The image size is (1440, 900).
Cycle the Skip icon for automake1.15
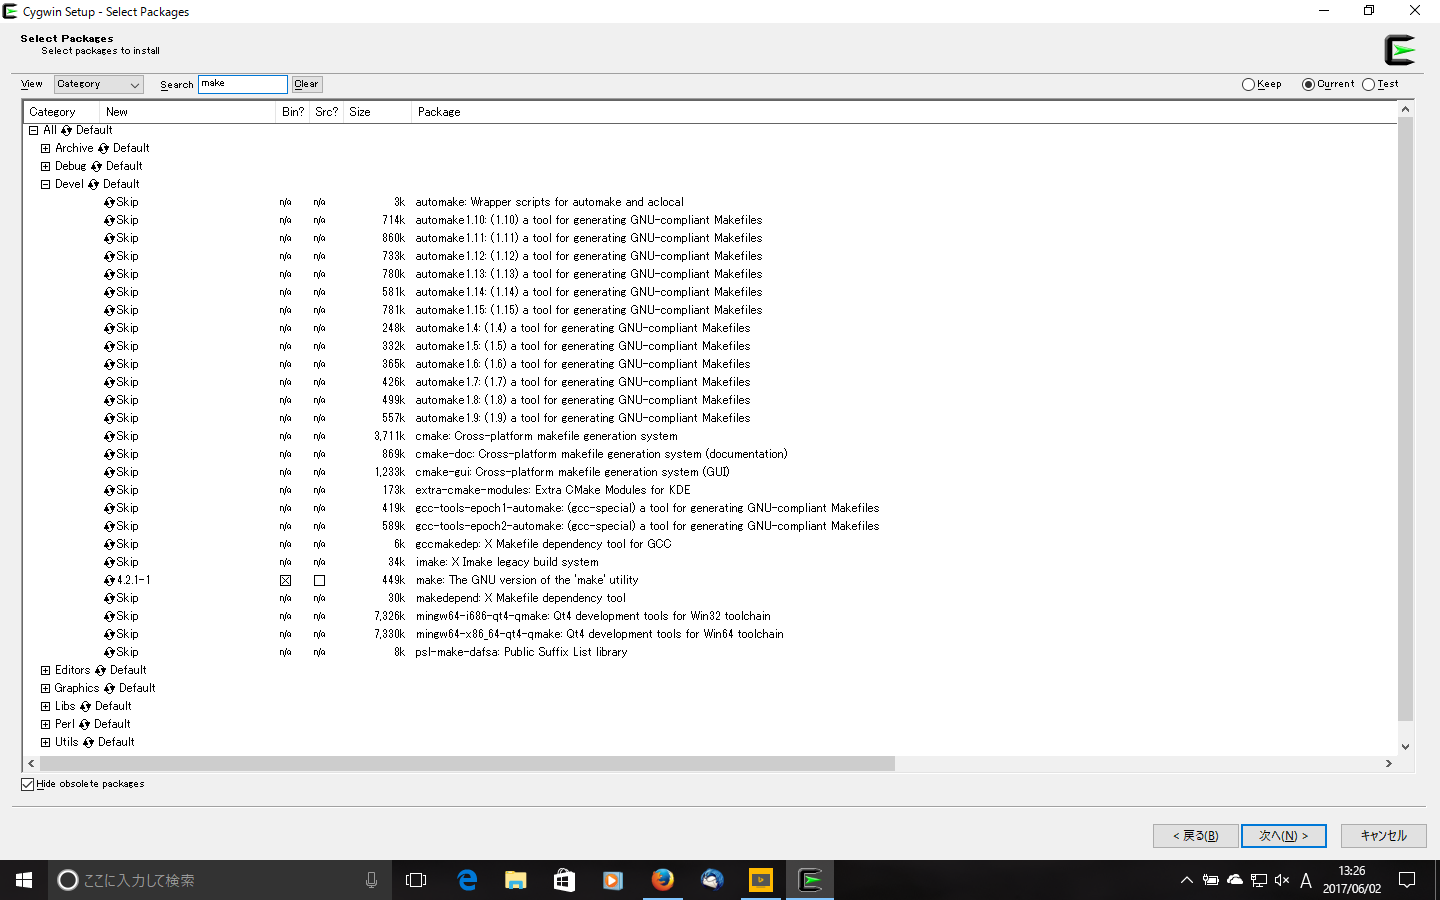tap(110, 310)
